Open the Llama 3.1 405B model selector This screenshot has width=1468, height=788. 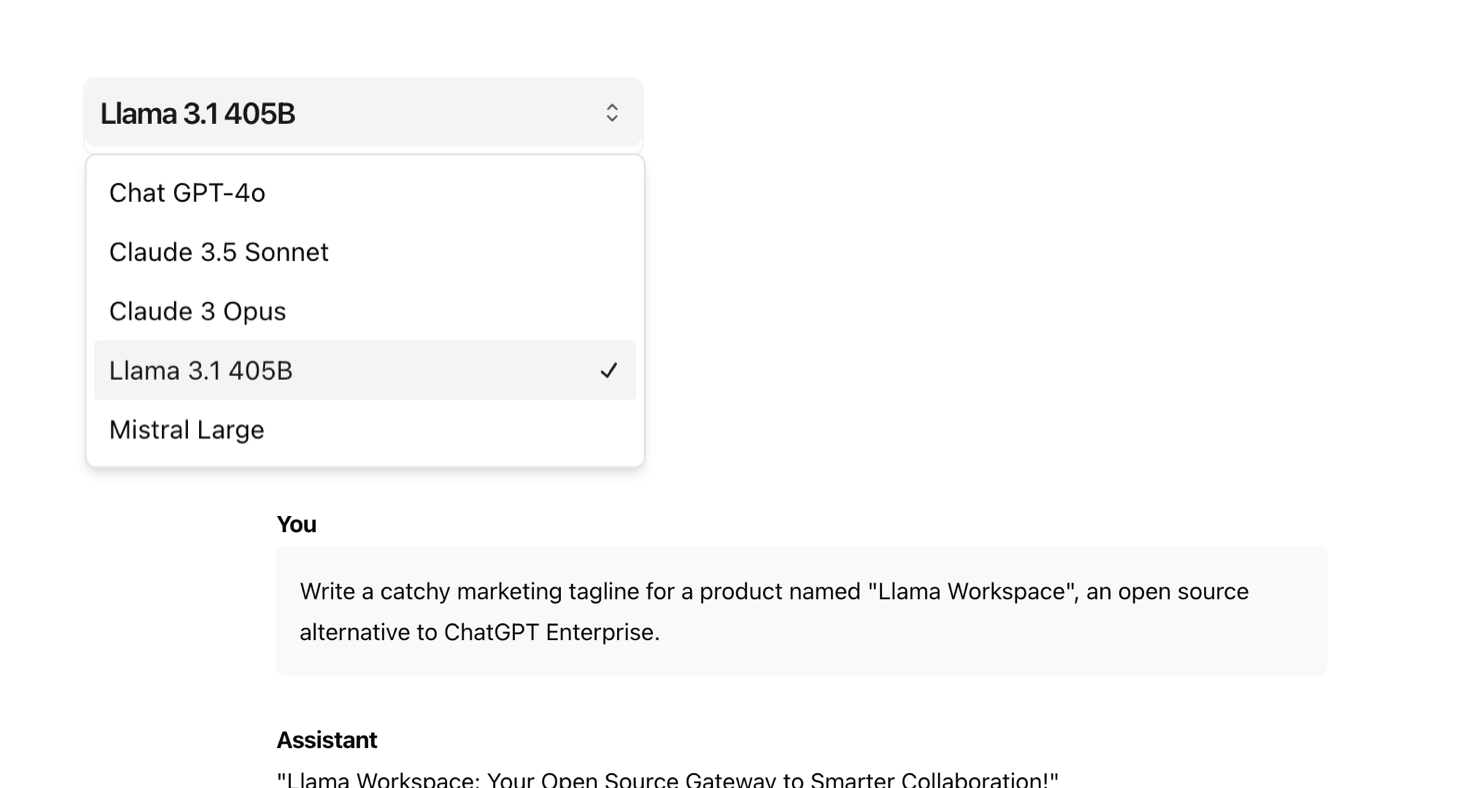363,113
